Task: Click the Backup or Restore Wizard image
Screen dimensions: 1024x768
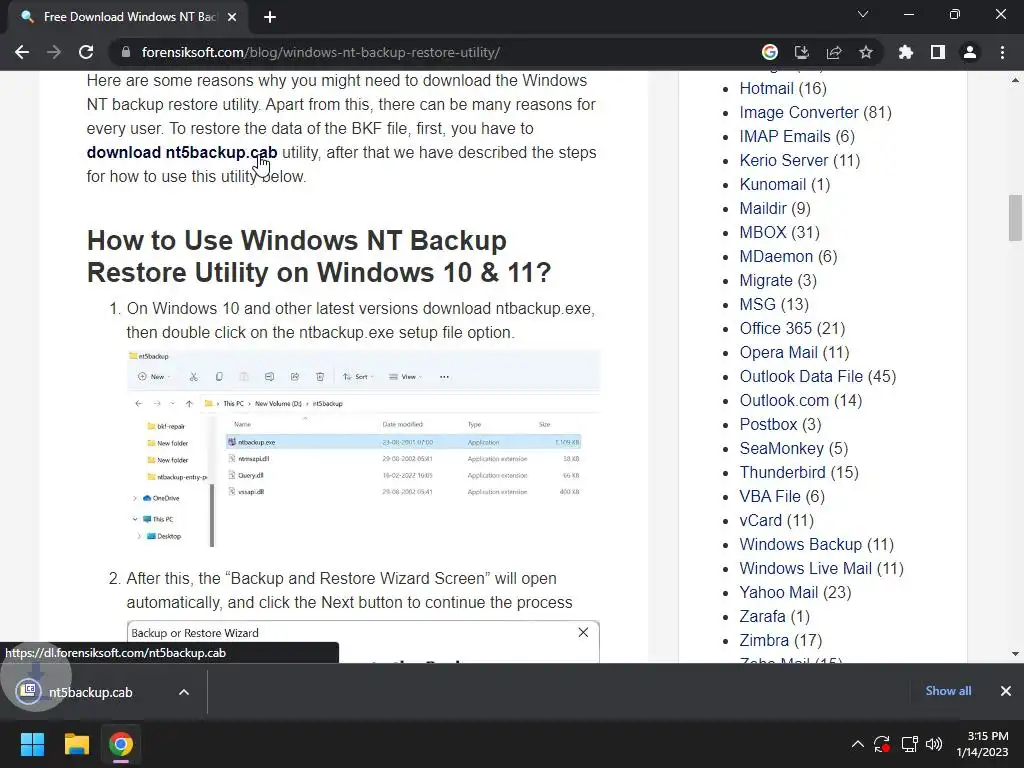Action: (x=363, y=641)
